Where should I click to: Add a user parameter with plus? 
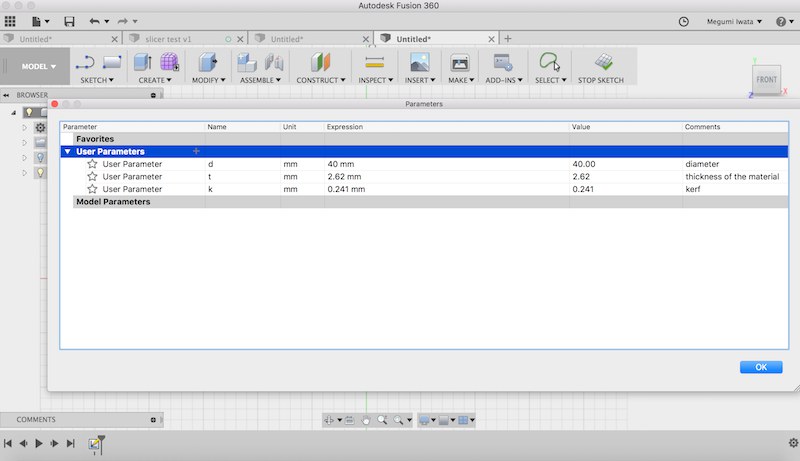pos(196,151)
